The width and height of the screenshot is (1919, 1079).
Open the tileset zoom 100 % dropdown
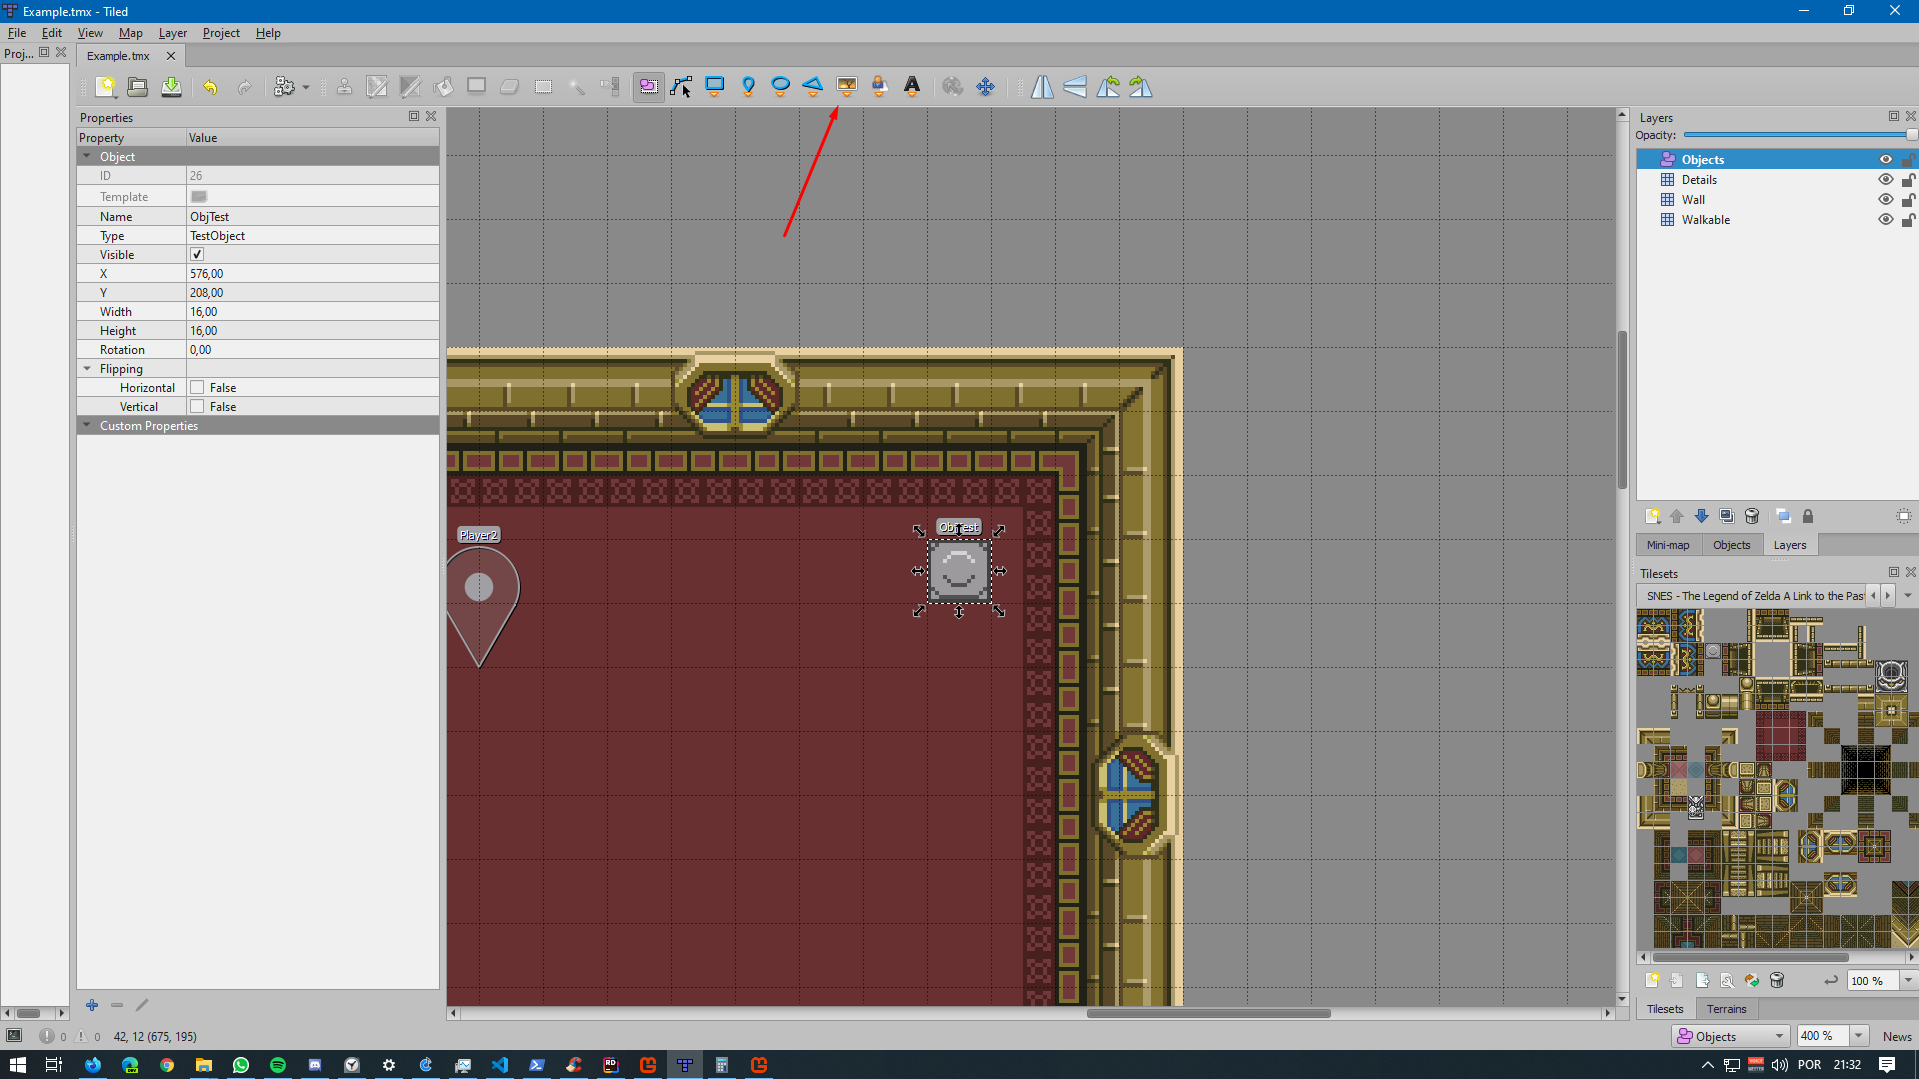pos(1908,981)
